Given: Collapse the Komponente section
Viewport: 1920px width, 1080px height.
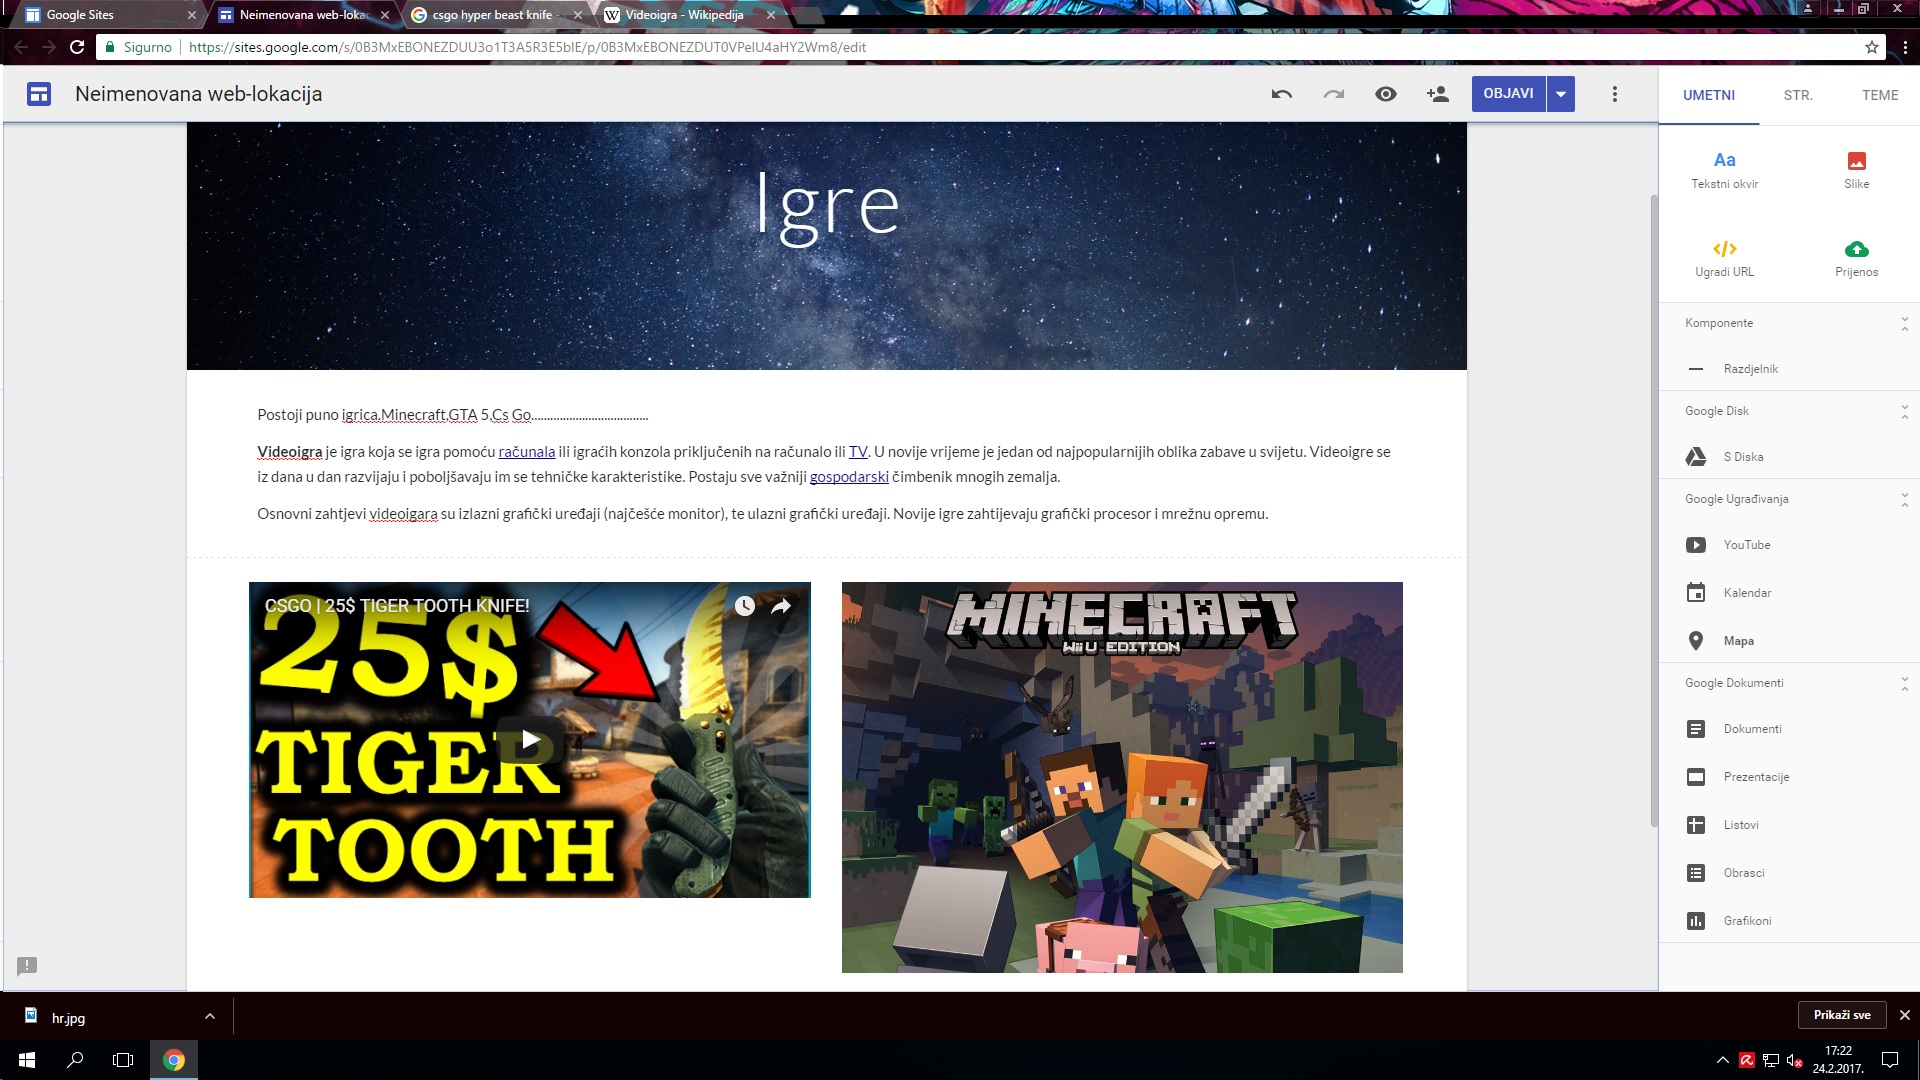Looking at the screenshot, I should click(x=1904, y=323).
